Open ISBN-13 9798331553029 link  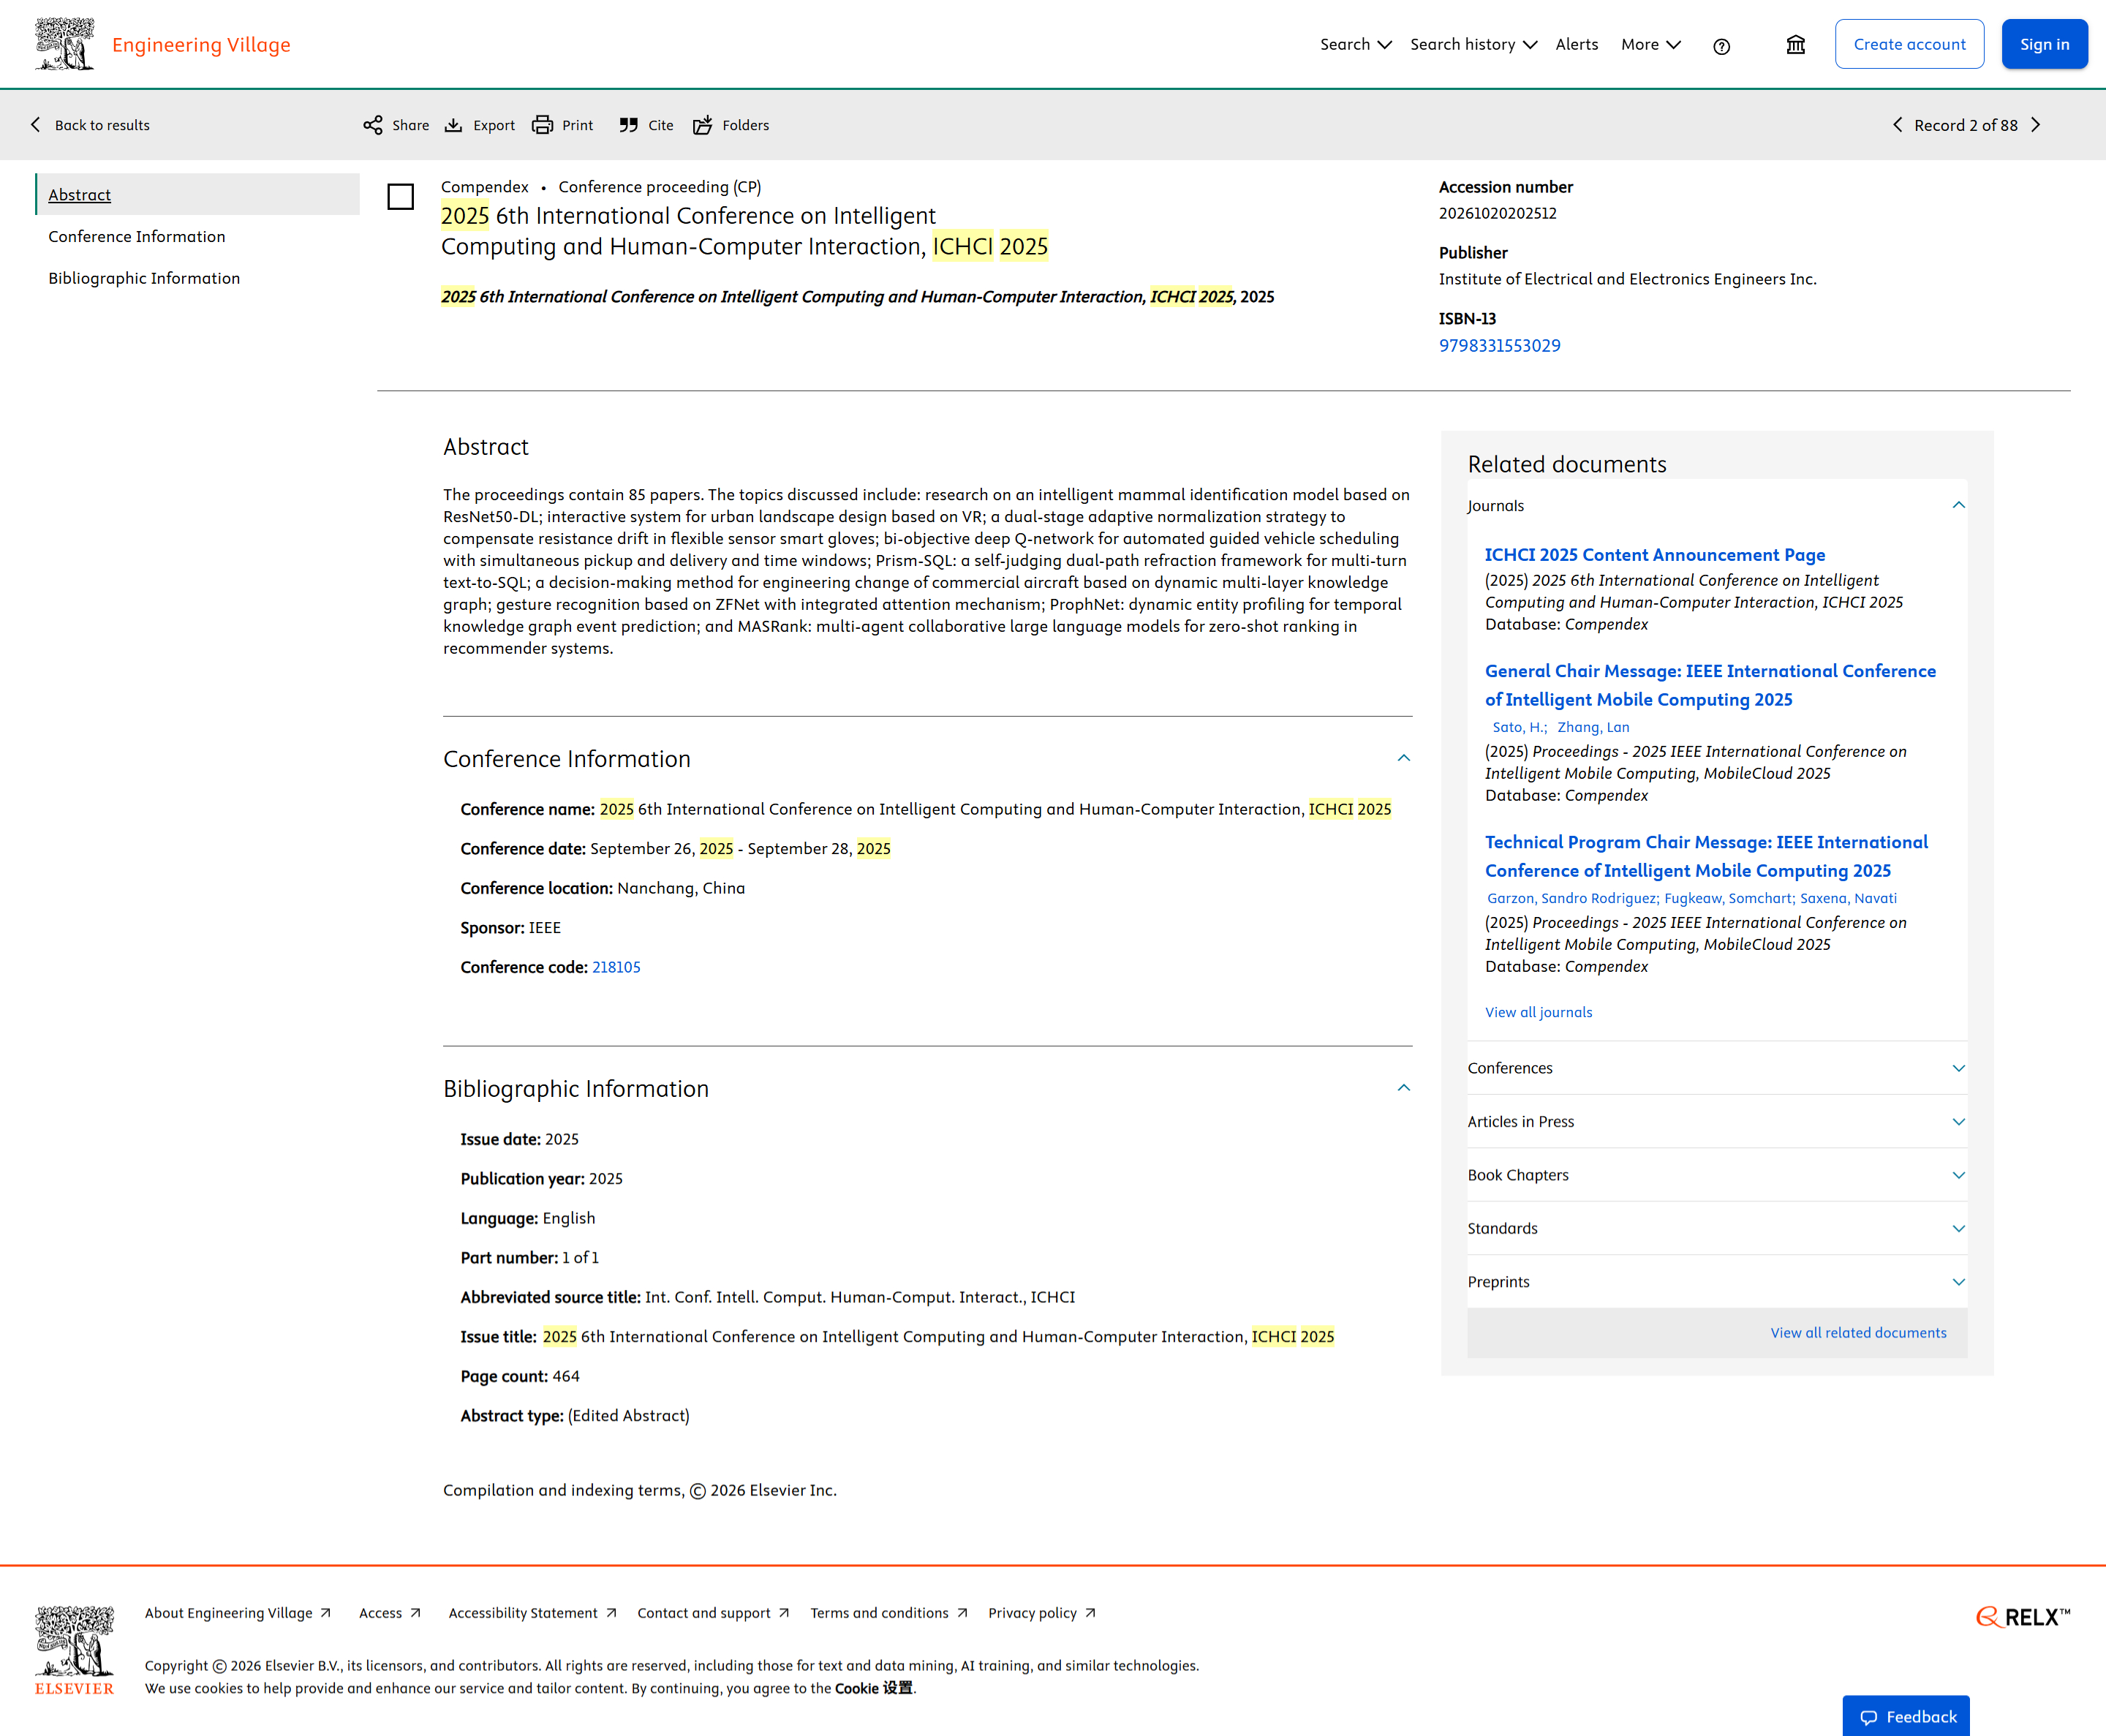pos(1499,346)
